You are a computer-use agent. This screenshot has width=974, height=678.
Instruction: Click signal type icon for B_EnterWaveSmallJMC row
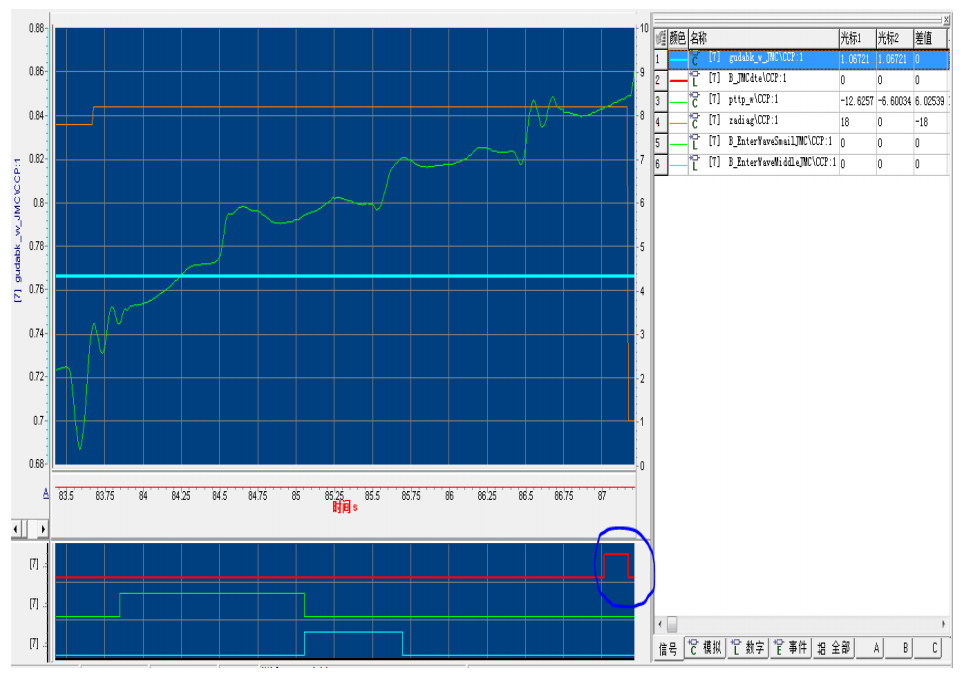tap(695, 143)
